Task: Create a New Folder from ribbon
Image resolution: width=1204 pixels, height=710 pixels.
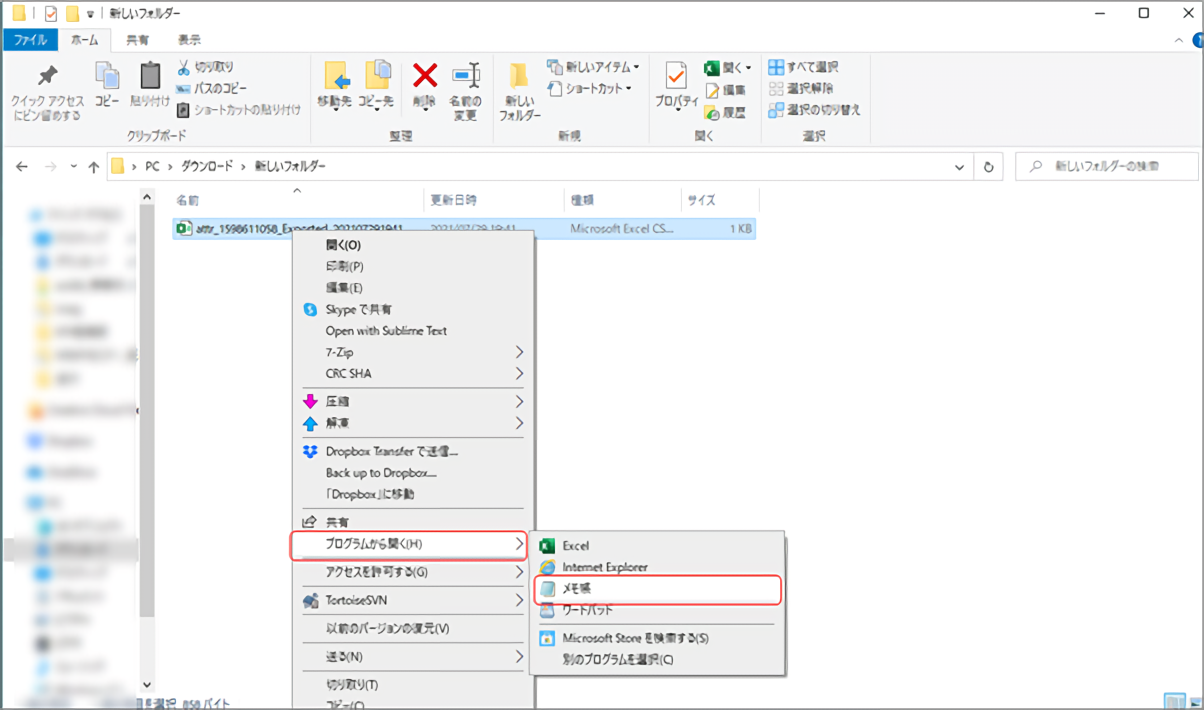Action: pos(520,92)
